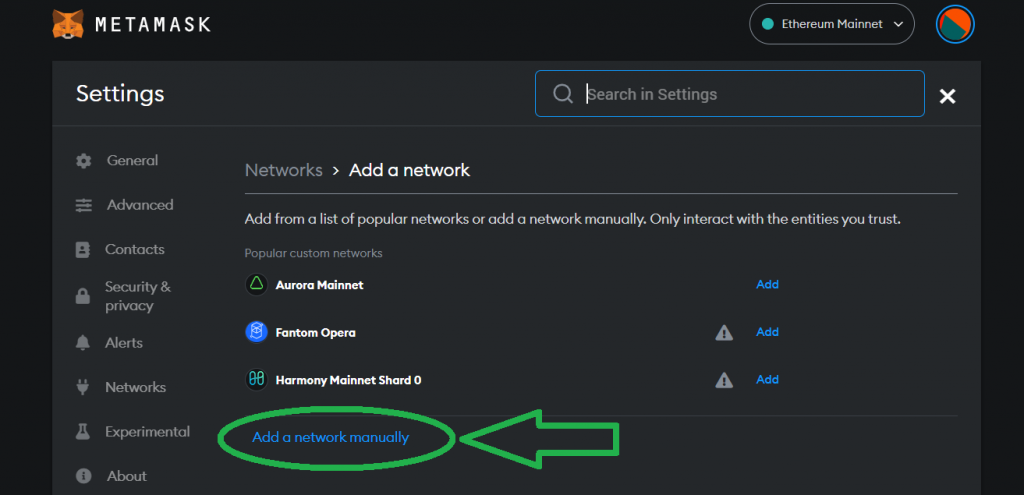Add the Fantom Opera network

point(767,332)
